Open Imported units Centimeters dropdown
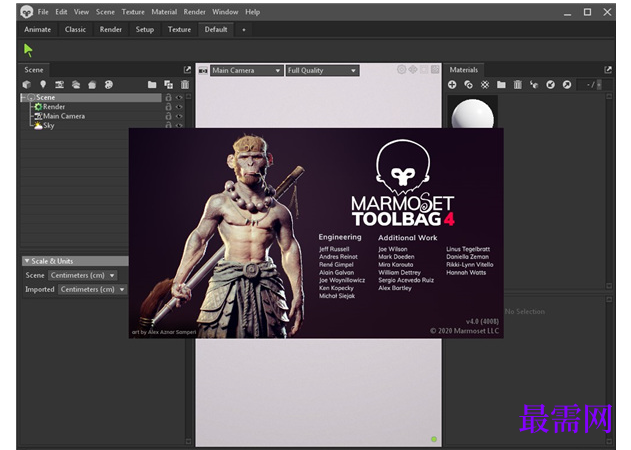Image resolution: width=631 pixels, height=450 pixels. click(x=92, y=289)
